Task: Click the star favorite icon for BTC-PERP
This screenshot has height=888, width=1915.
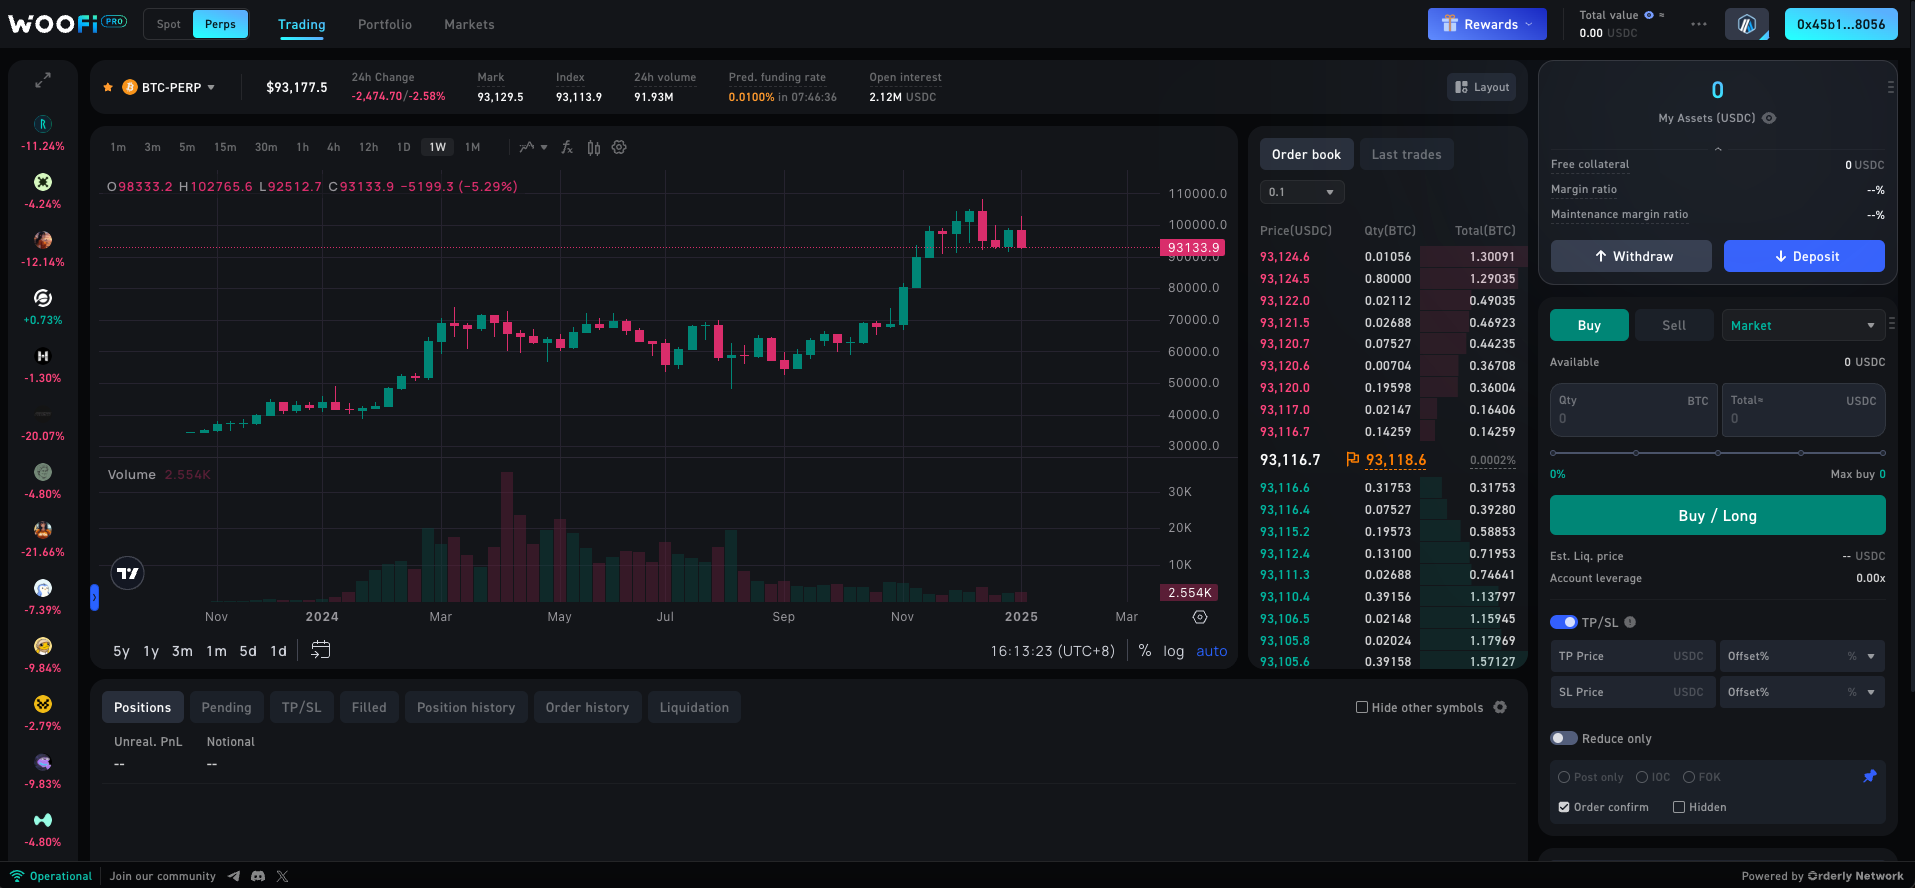Action: click(108, 88)
